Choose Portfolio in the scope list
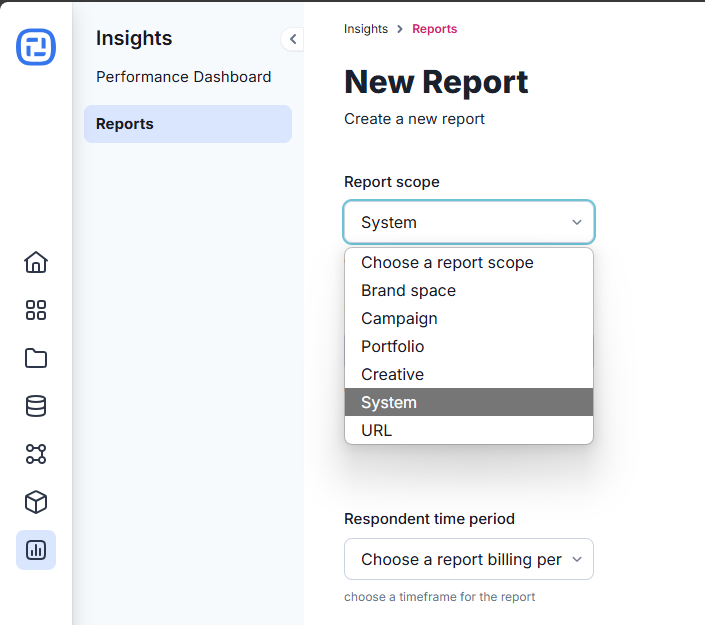Screen dimensions: 705x625 [x=469, y=346]
